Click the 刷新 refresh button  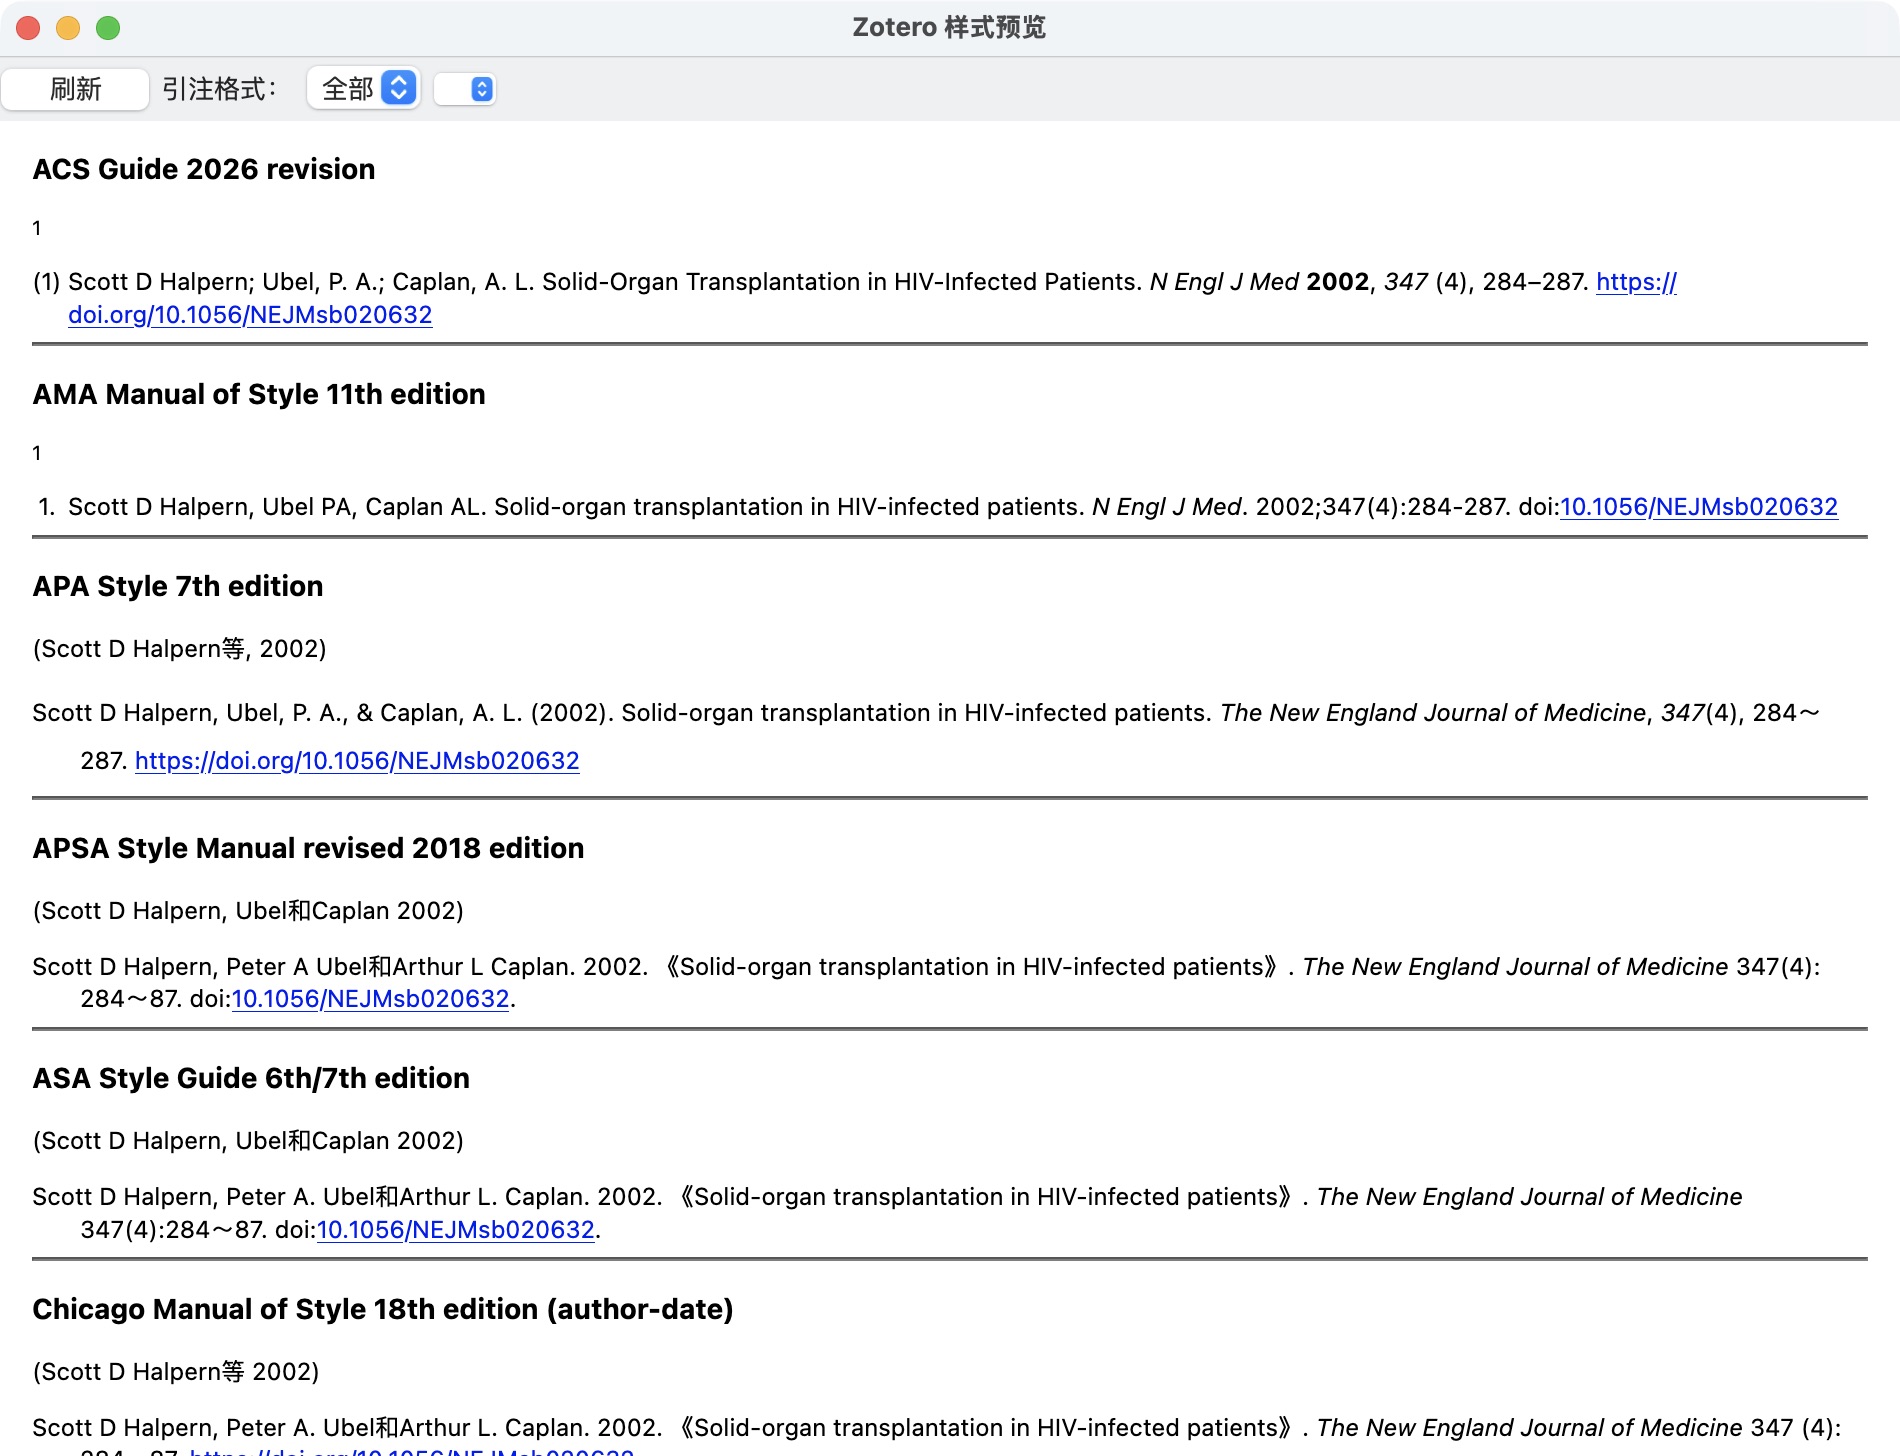click(75, 89)
